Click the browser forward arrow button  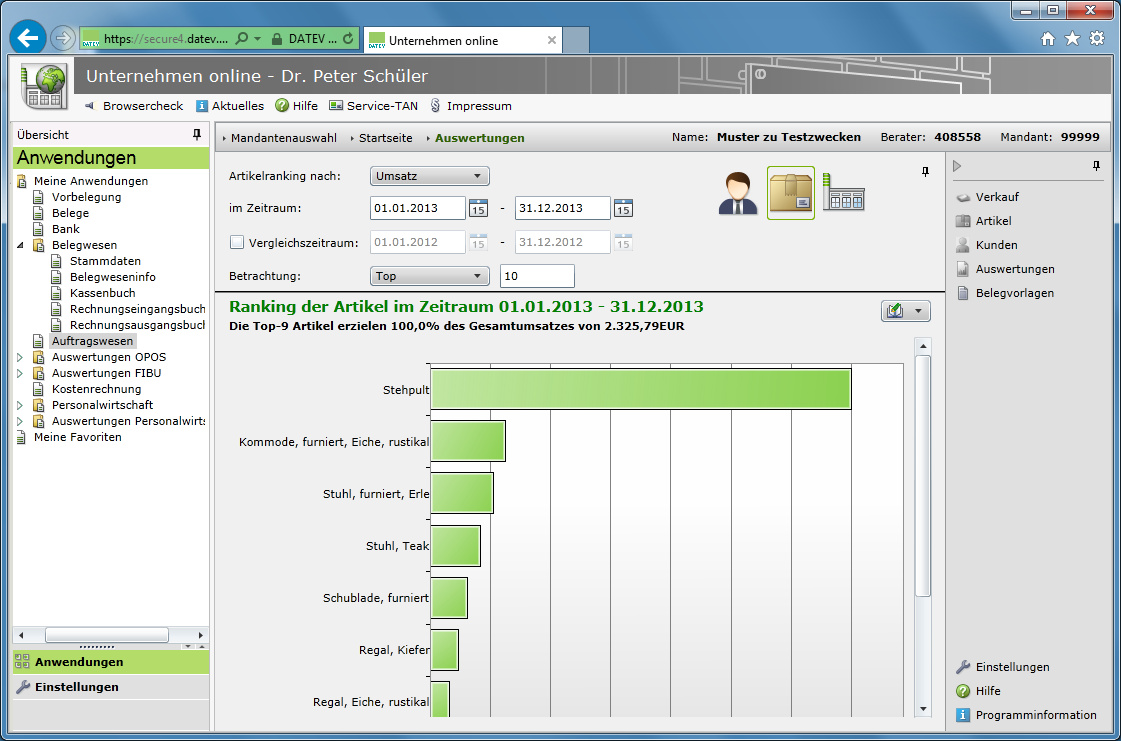[63, 38]
